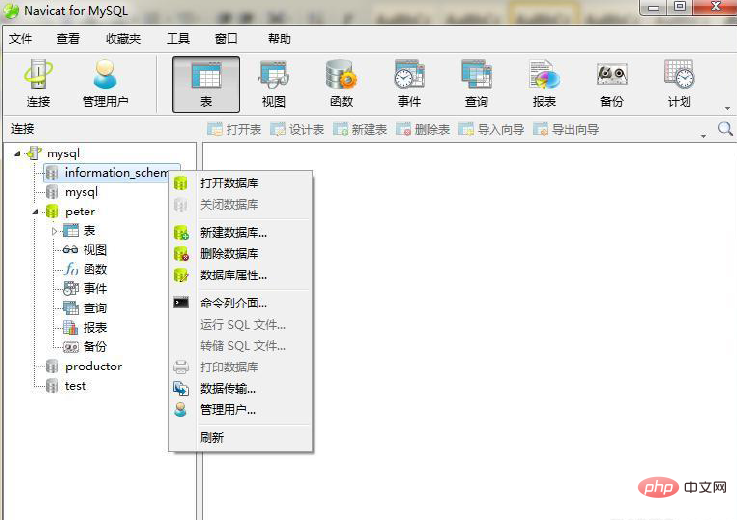737x520 pixels.
Task: Choose 数据传输... in context menu
Action: tap(241, 389)
